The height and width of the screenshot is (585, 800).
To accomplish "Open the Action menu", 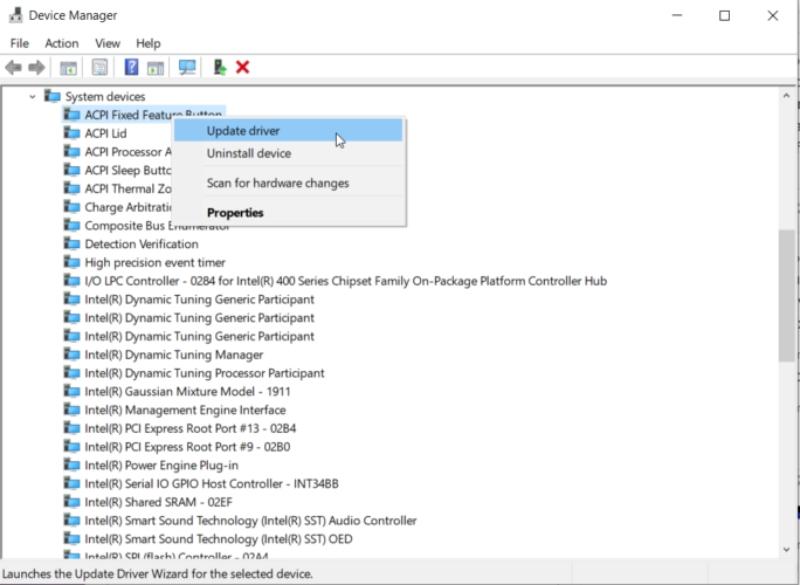I will [x=62, y=43].
